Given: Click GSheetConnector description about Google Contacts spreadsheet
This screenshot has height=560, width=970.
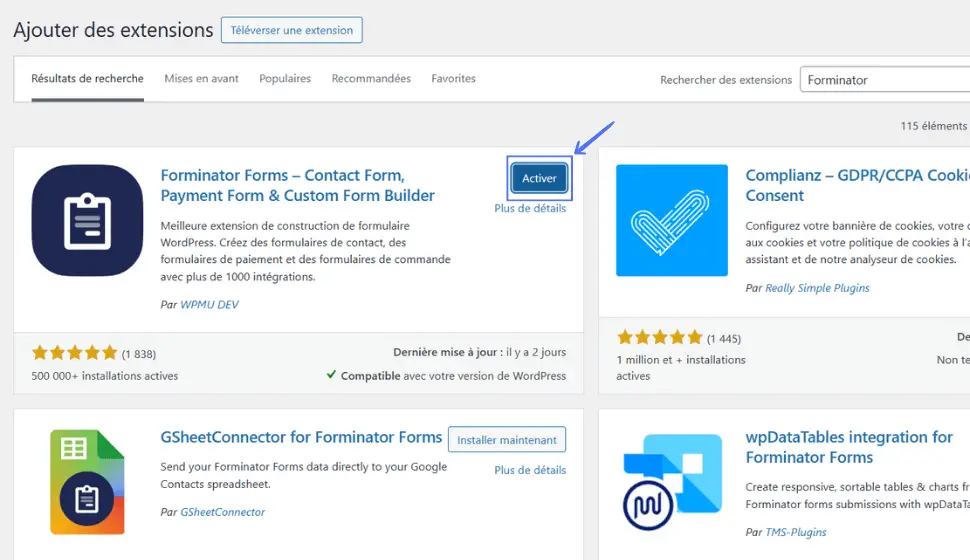Looking at the screenshot, I should (303, 475).
